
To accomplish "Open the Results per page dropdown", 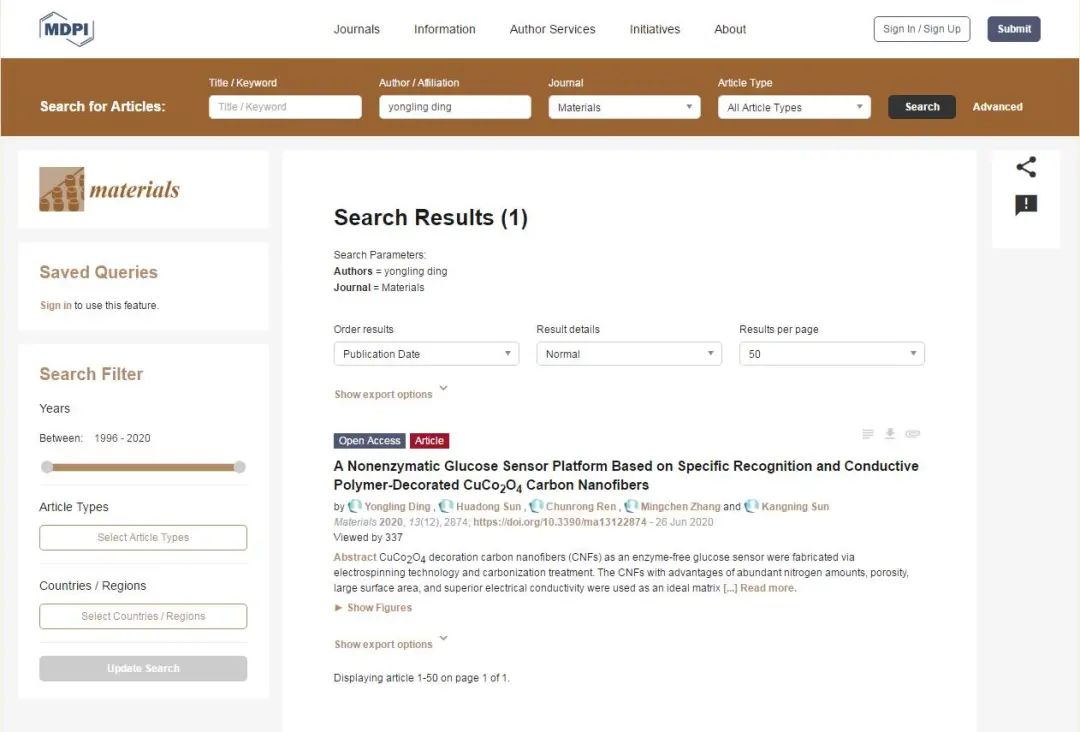I will click(832, 354).
